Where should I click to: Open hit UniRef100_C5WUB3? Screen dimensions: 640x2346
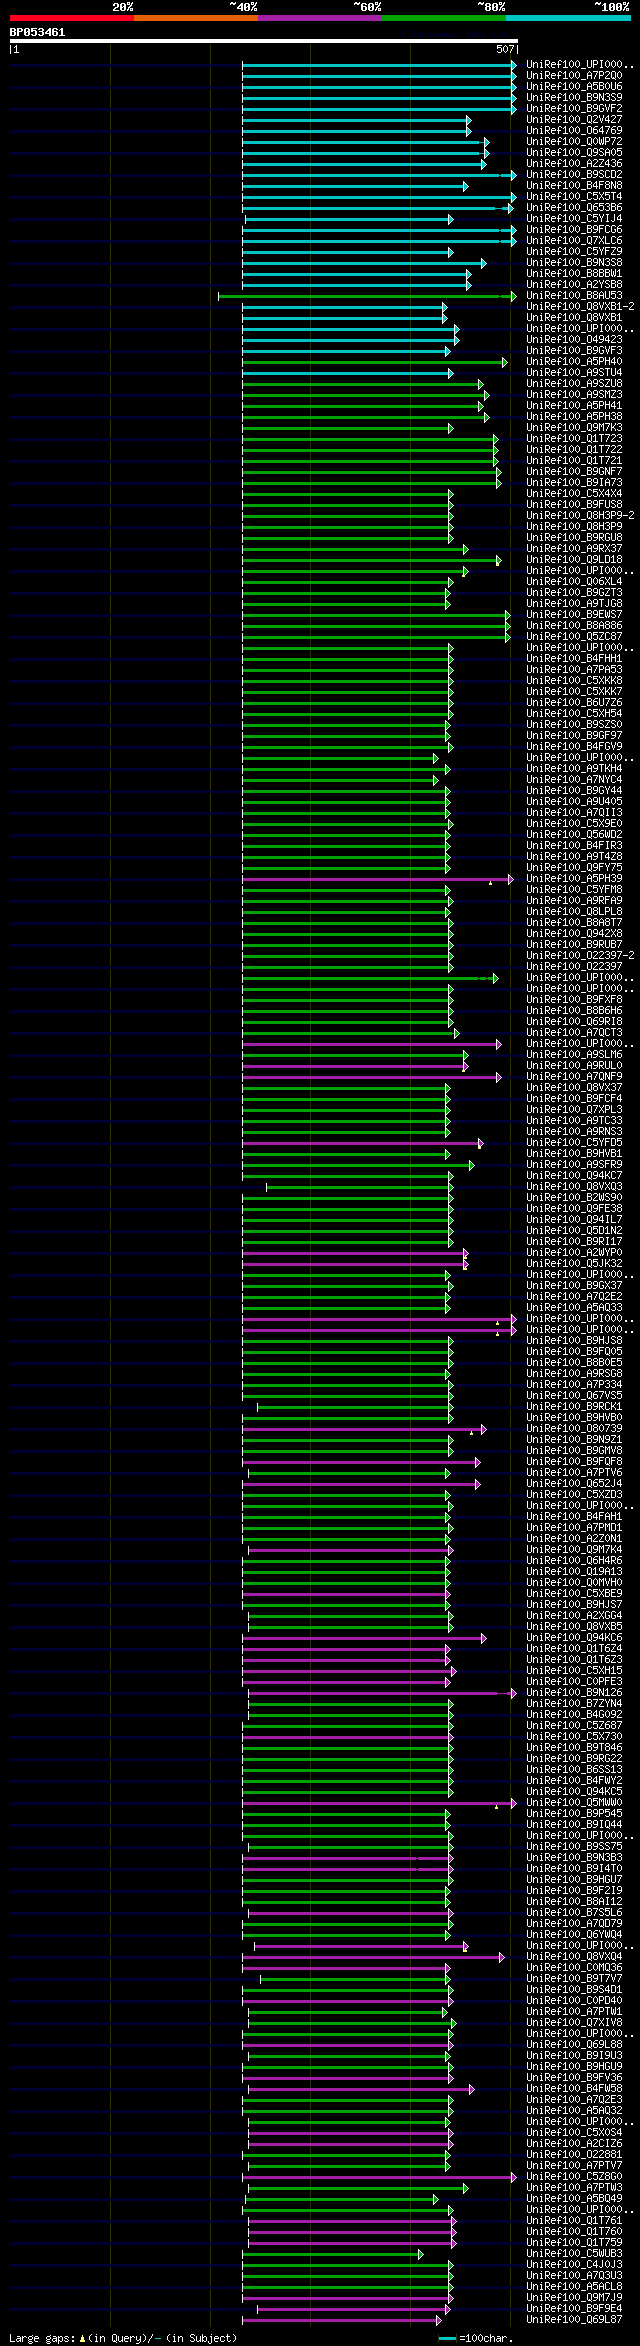(x=574, y=2252)
